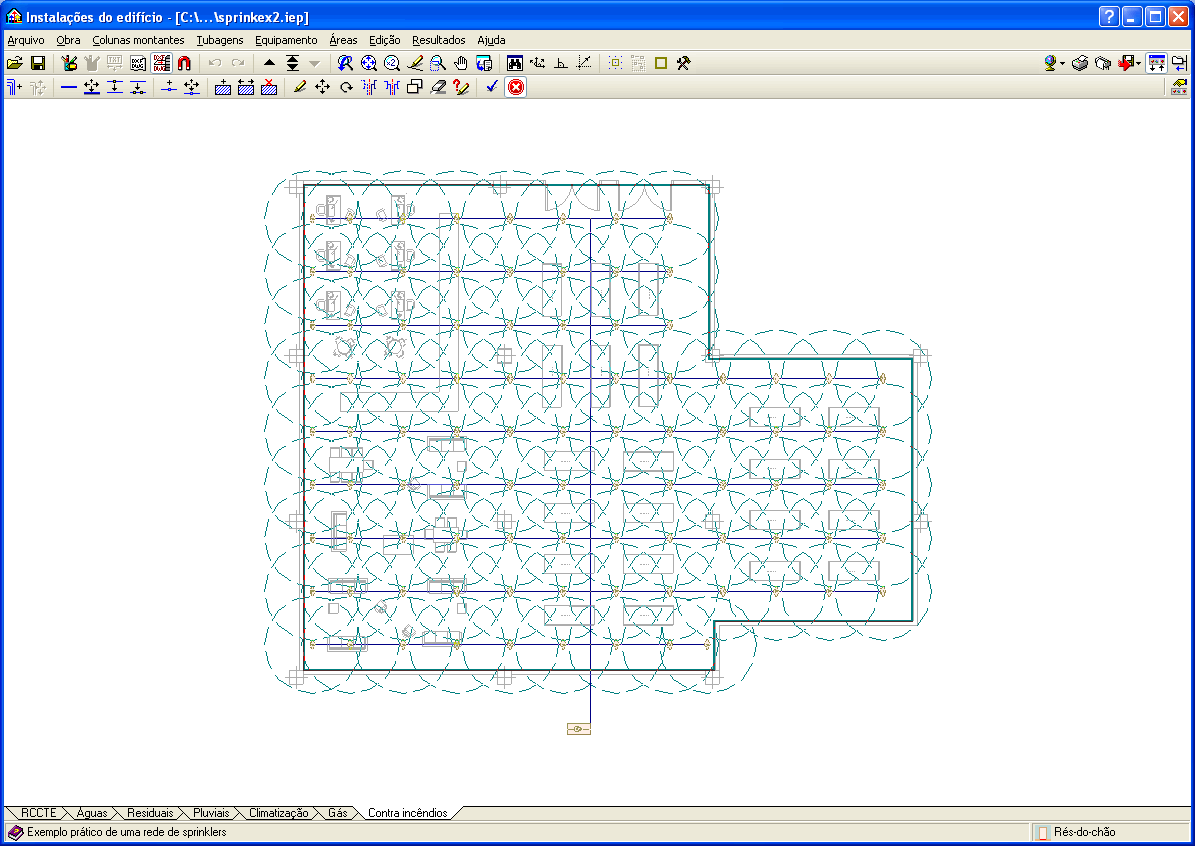
Task: Click the delete hatched area icon with red X
Action: click(269, 87)
